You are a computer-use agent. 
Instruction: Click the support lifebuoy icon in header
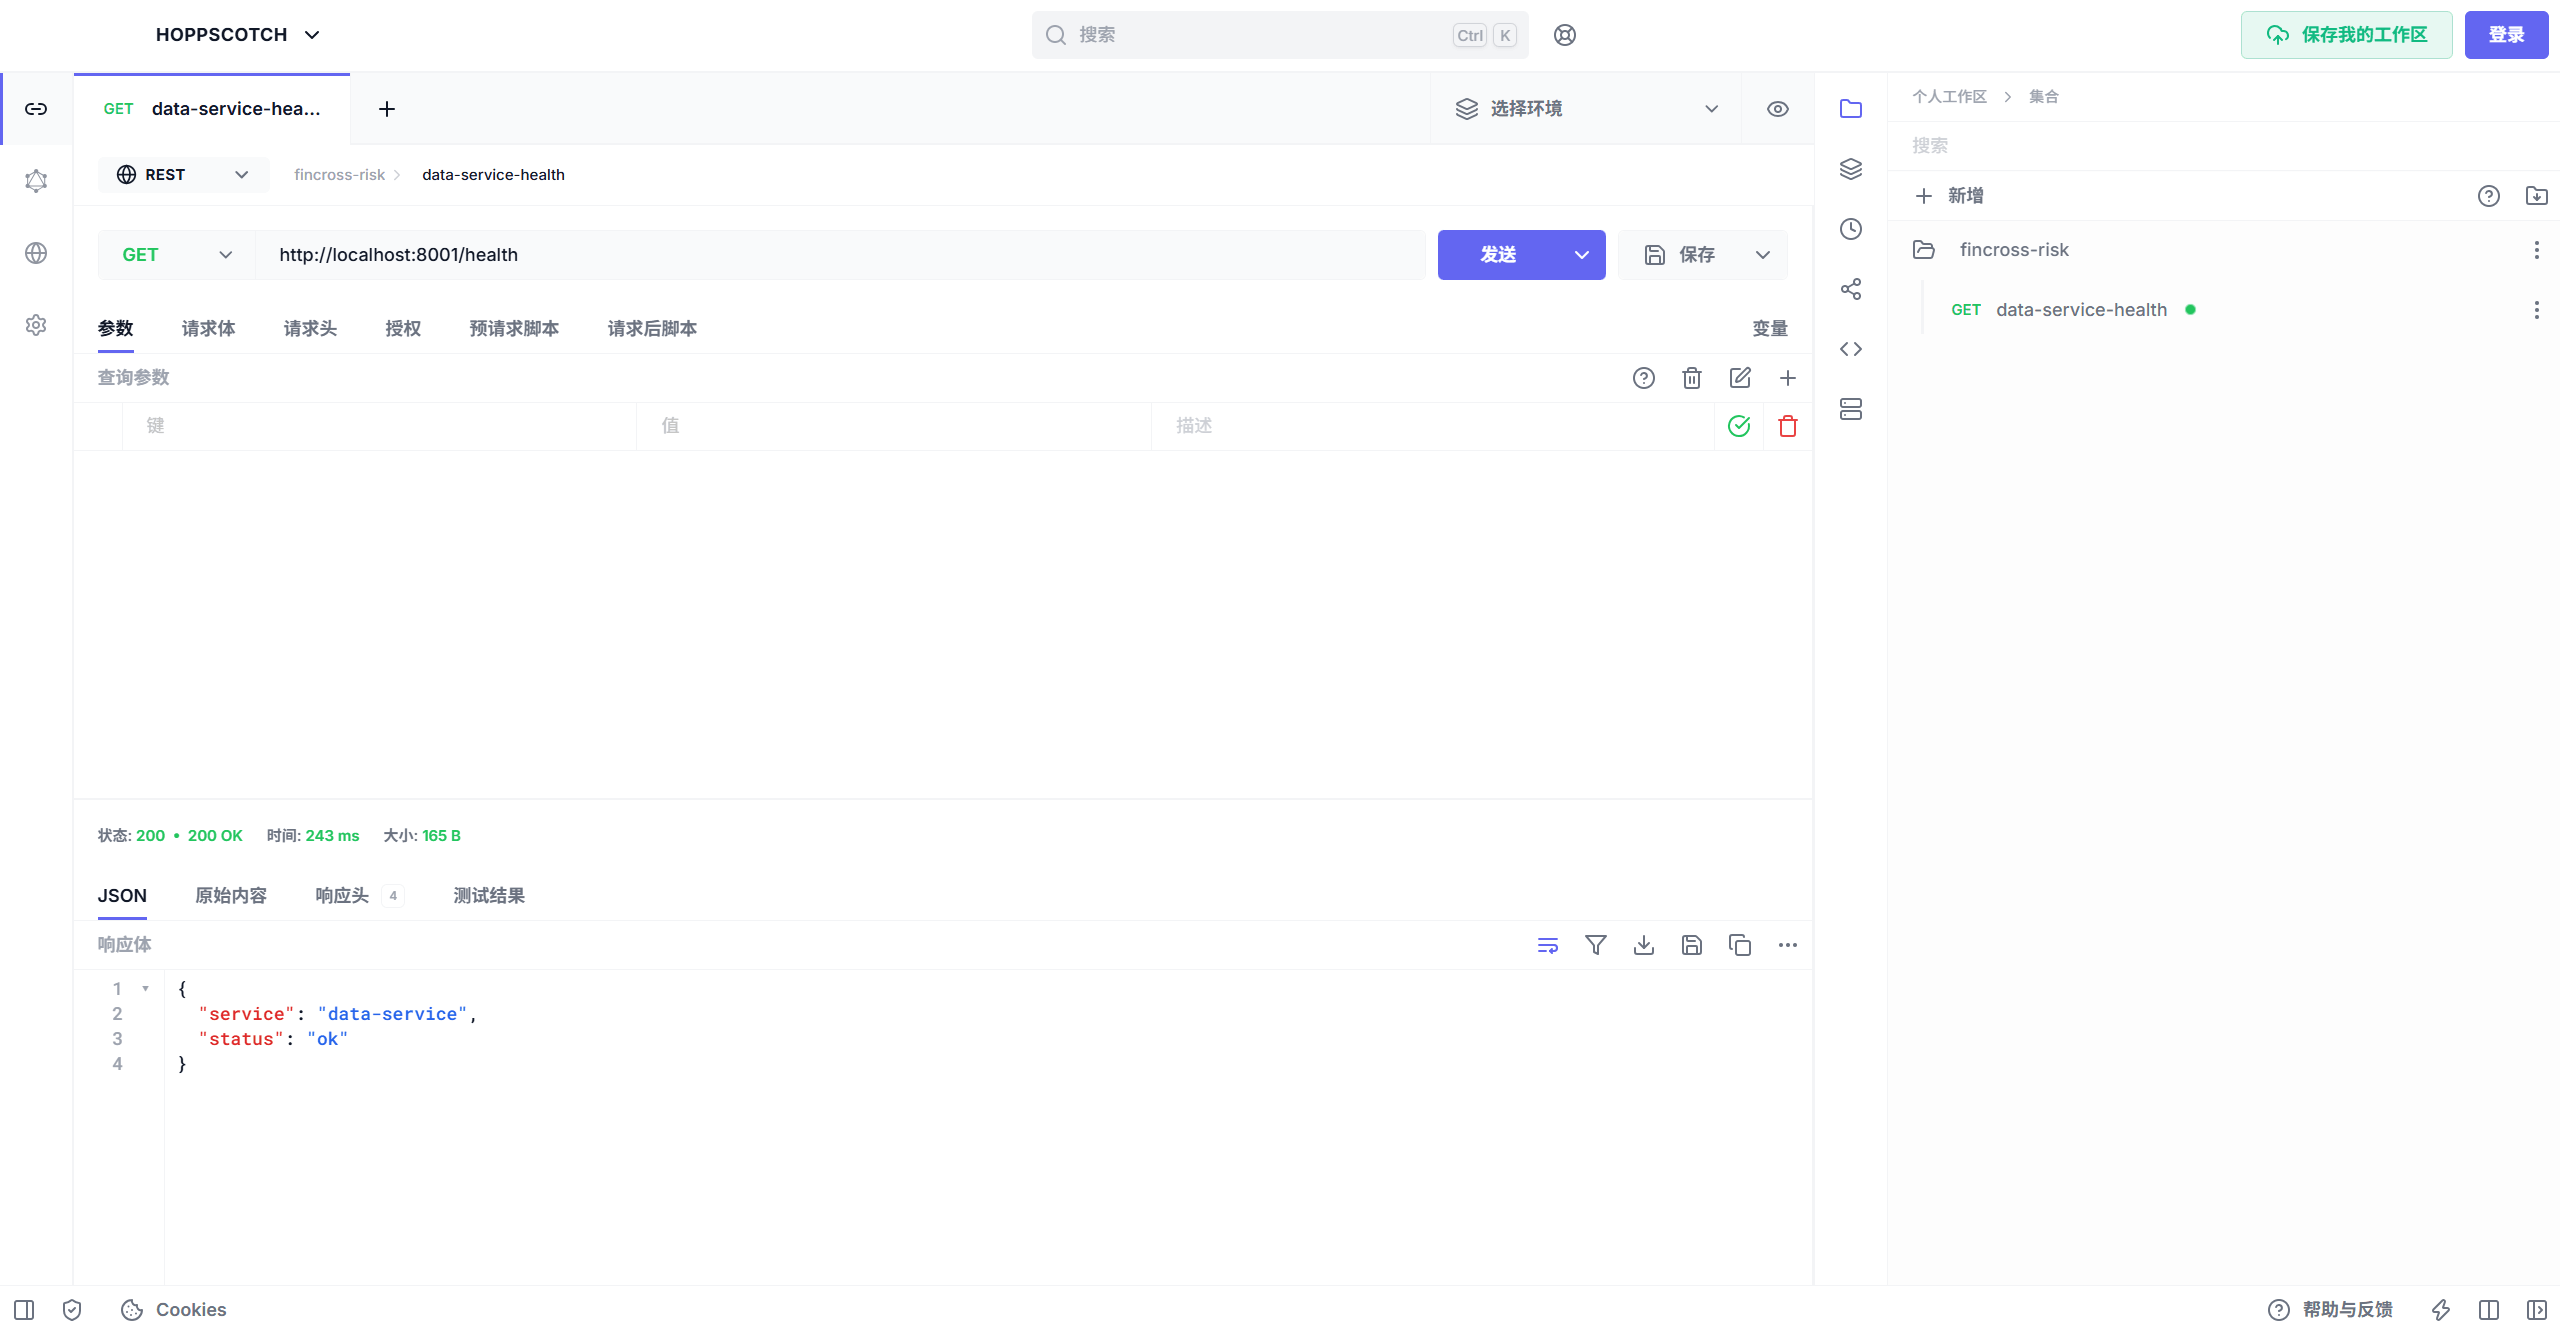pos(1565,35)
